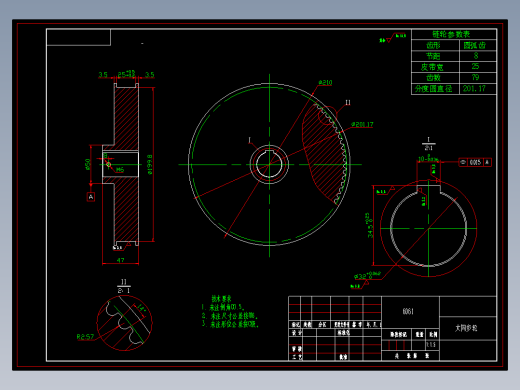
Task: Select the φ199.8 dimension on section view
Action: point(150,164)
